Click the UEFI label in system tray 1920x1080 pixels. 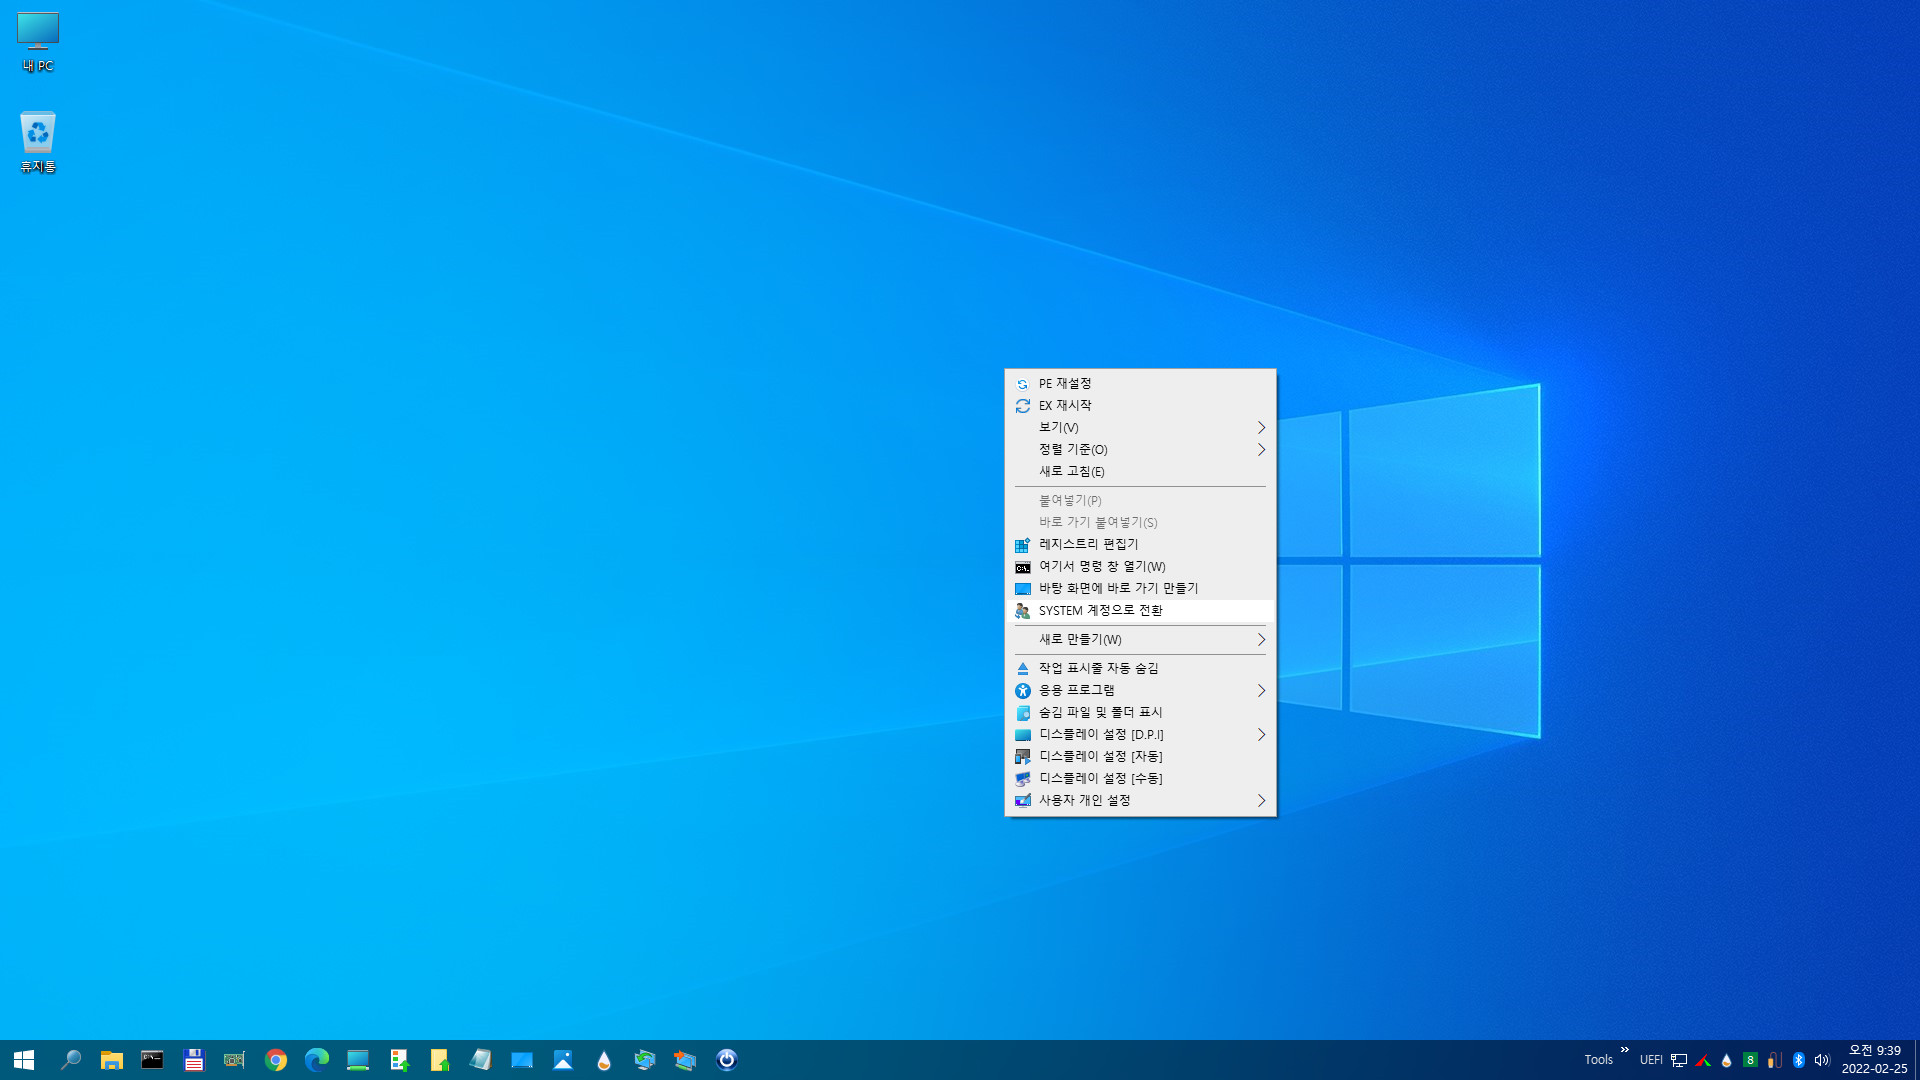pos(1651,1060)
